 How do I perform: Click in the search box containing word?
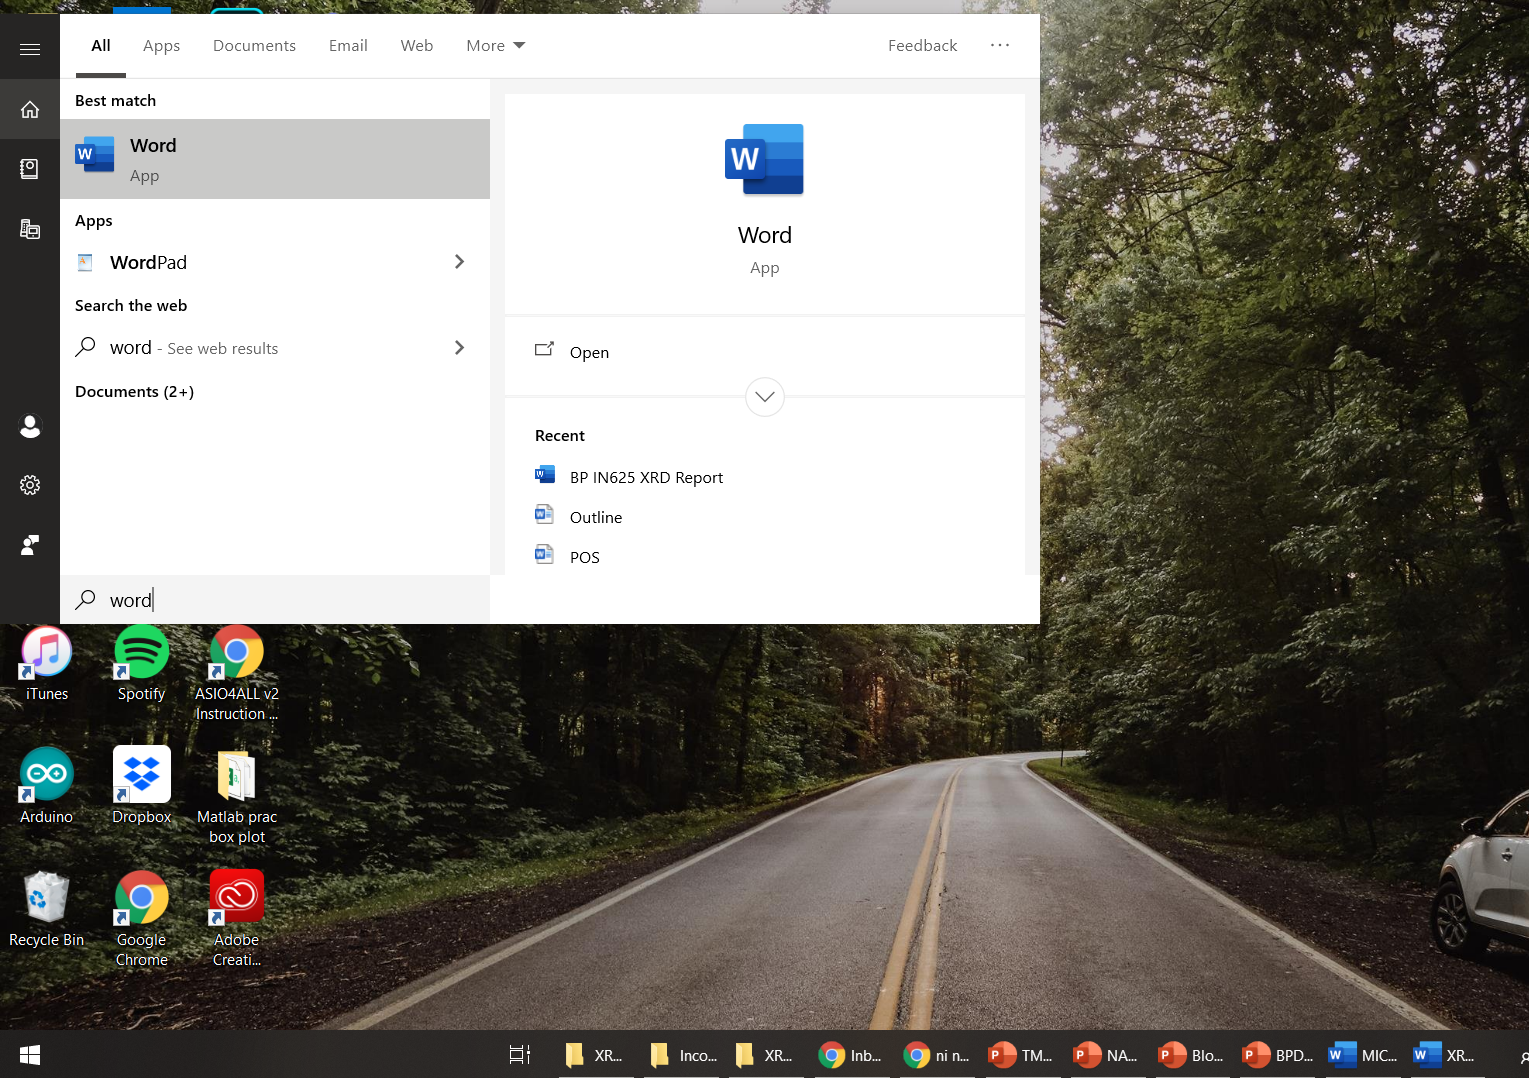point(275,600)
